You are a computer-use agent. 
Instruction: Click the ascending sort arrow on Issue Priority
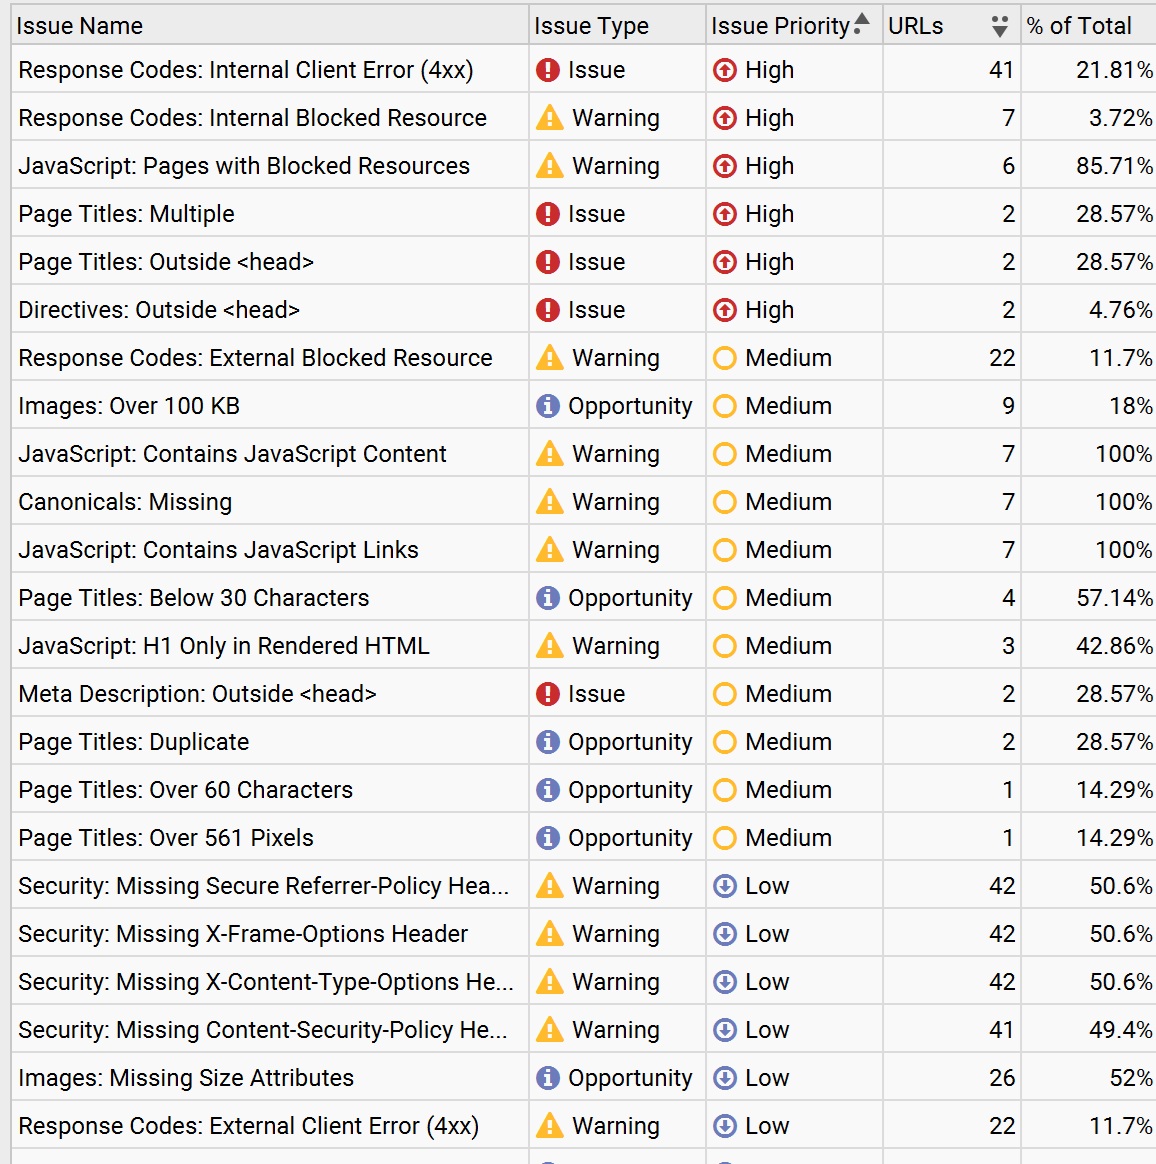[861, 24]
